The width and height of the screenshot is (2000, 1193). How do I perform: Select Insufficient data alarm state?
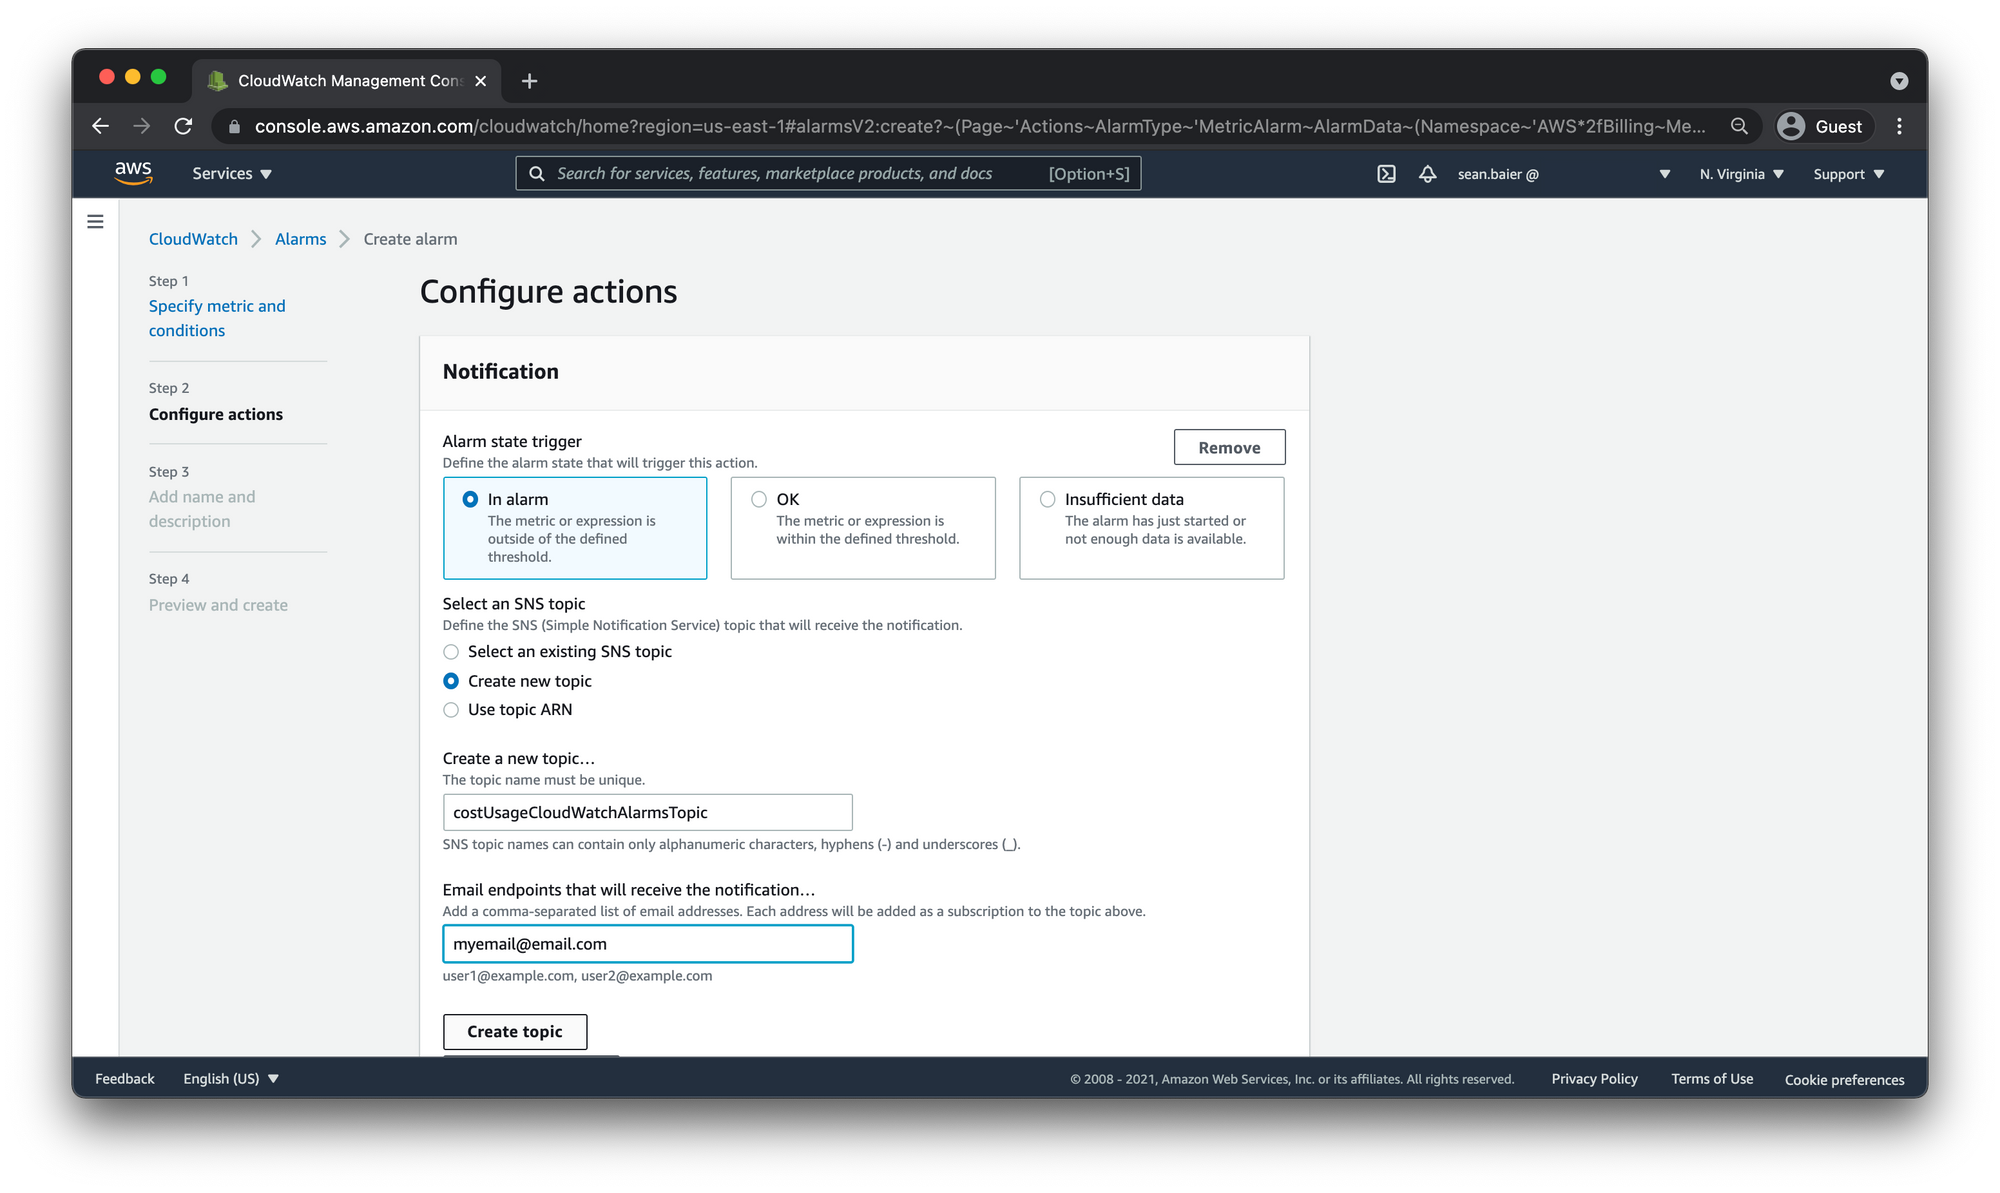point(1047,499)
